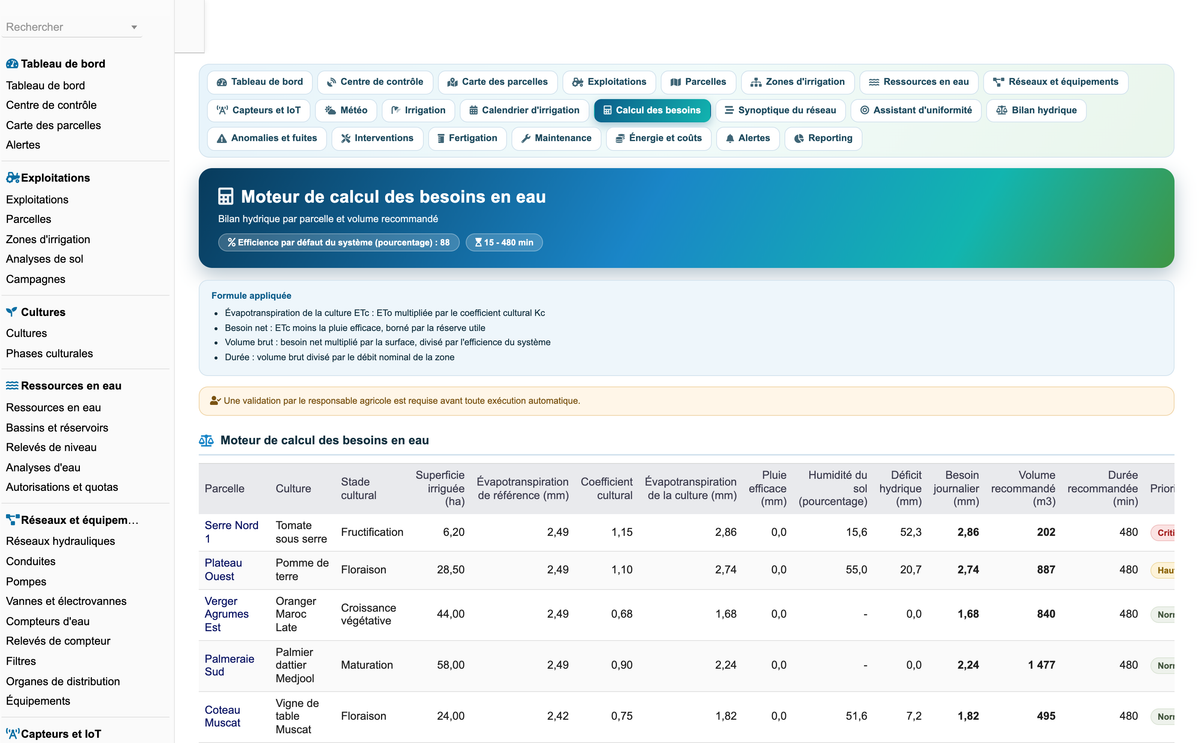Open Capteurs et IoT tab
Image resolution: width=1200 pixels, height=743 pixels.
click(x=259, y=110)
